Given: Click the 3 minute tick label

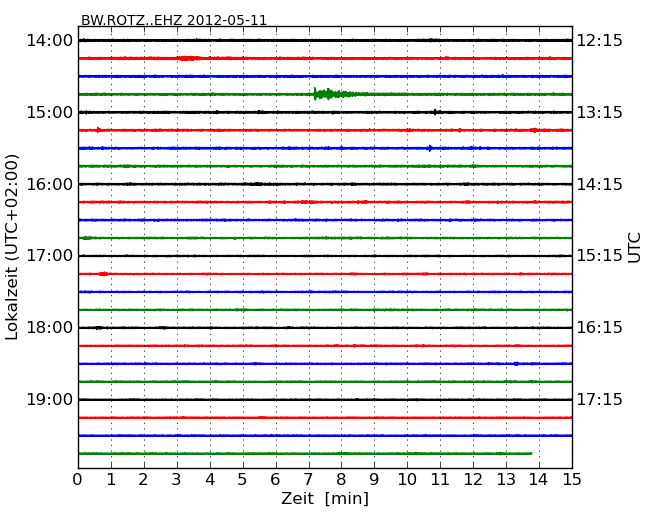Looking at the screenshot, I should tap(177, 480).
